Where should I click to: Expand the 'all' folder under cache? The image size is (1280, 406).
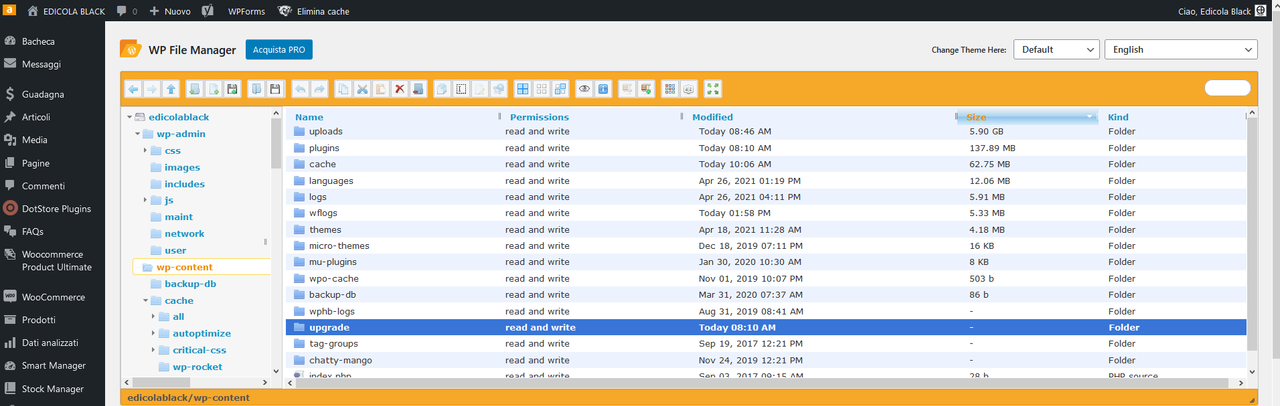click(153, 317)
